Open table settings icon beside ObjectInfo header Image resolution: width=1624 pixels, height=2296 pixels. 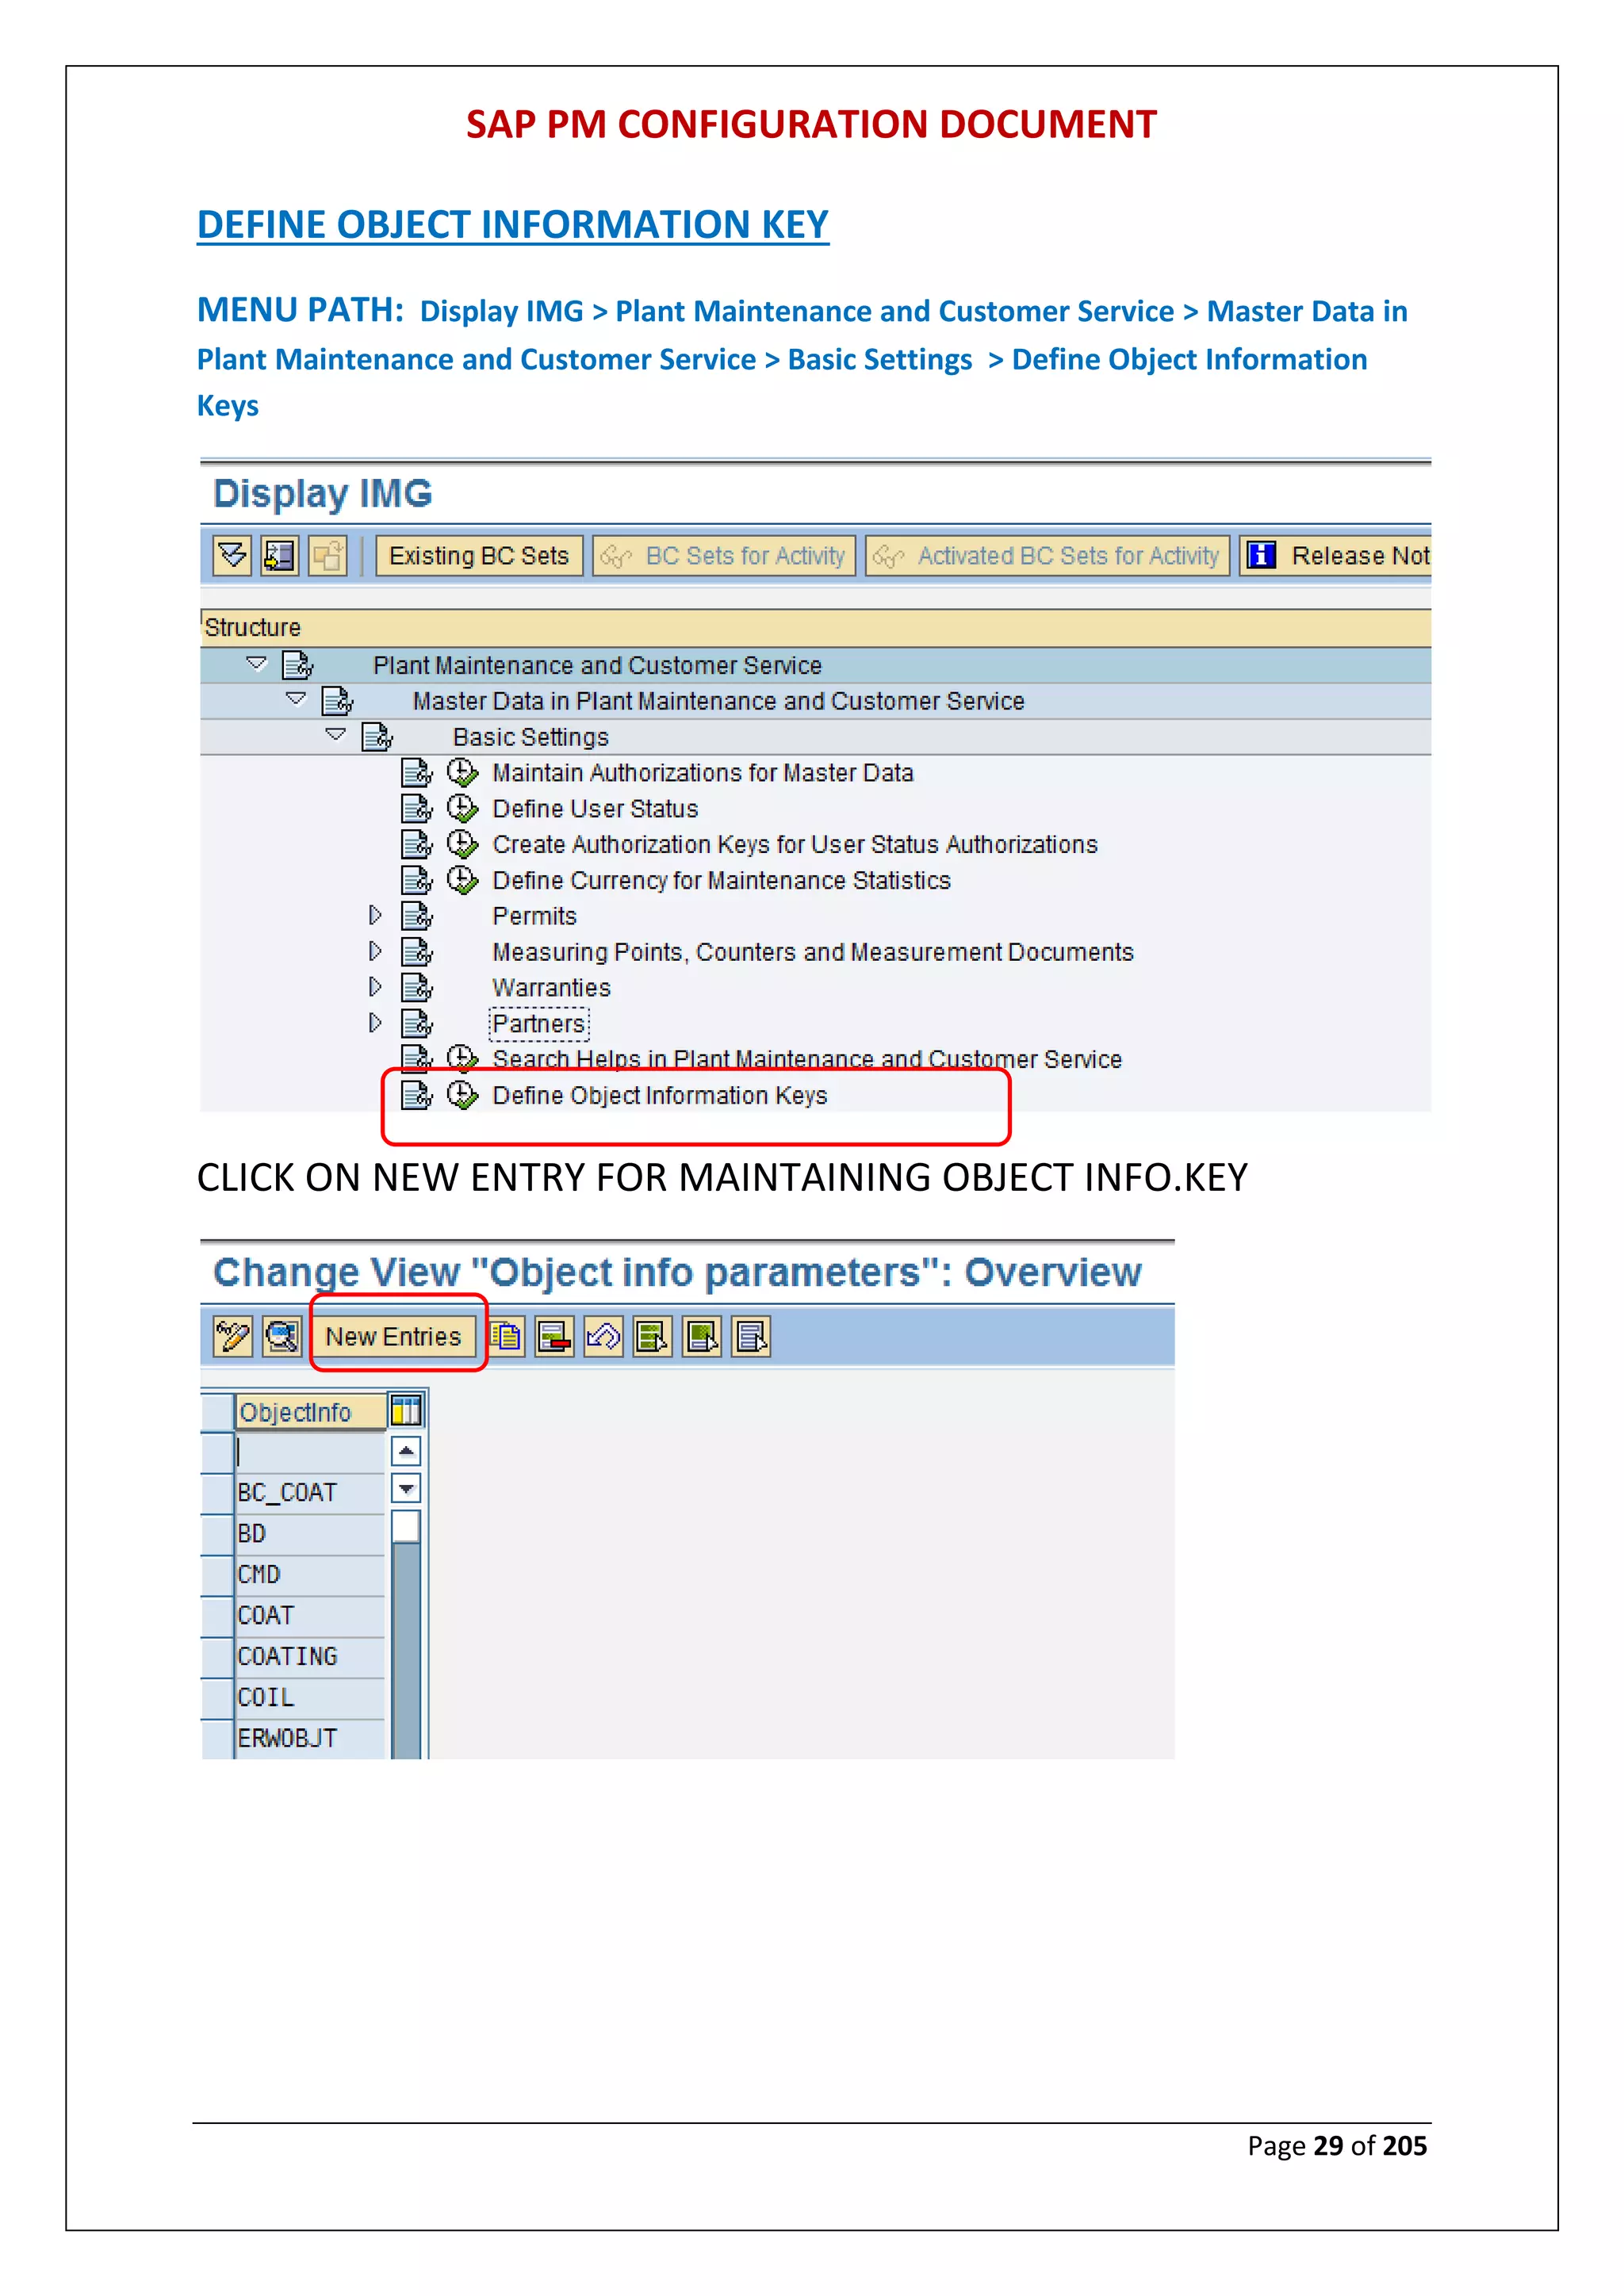(406, 1411)
